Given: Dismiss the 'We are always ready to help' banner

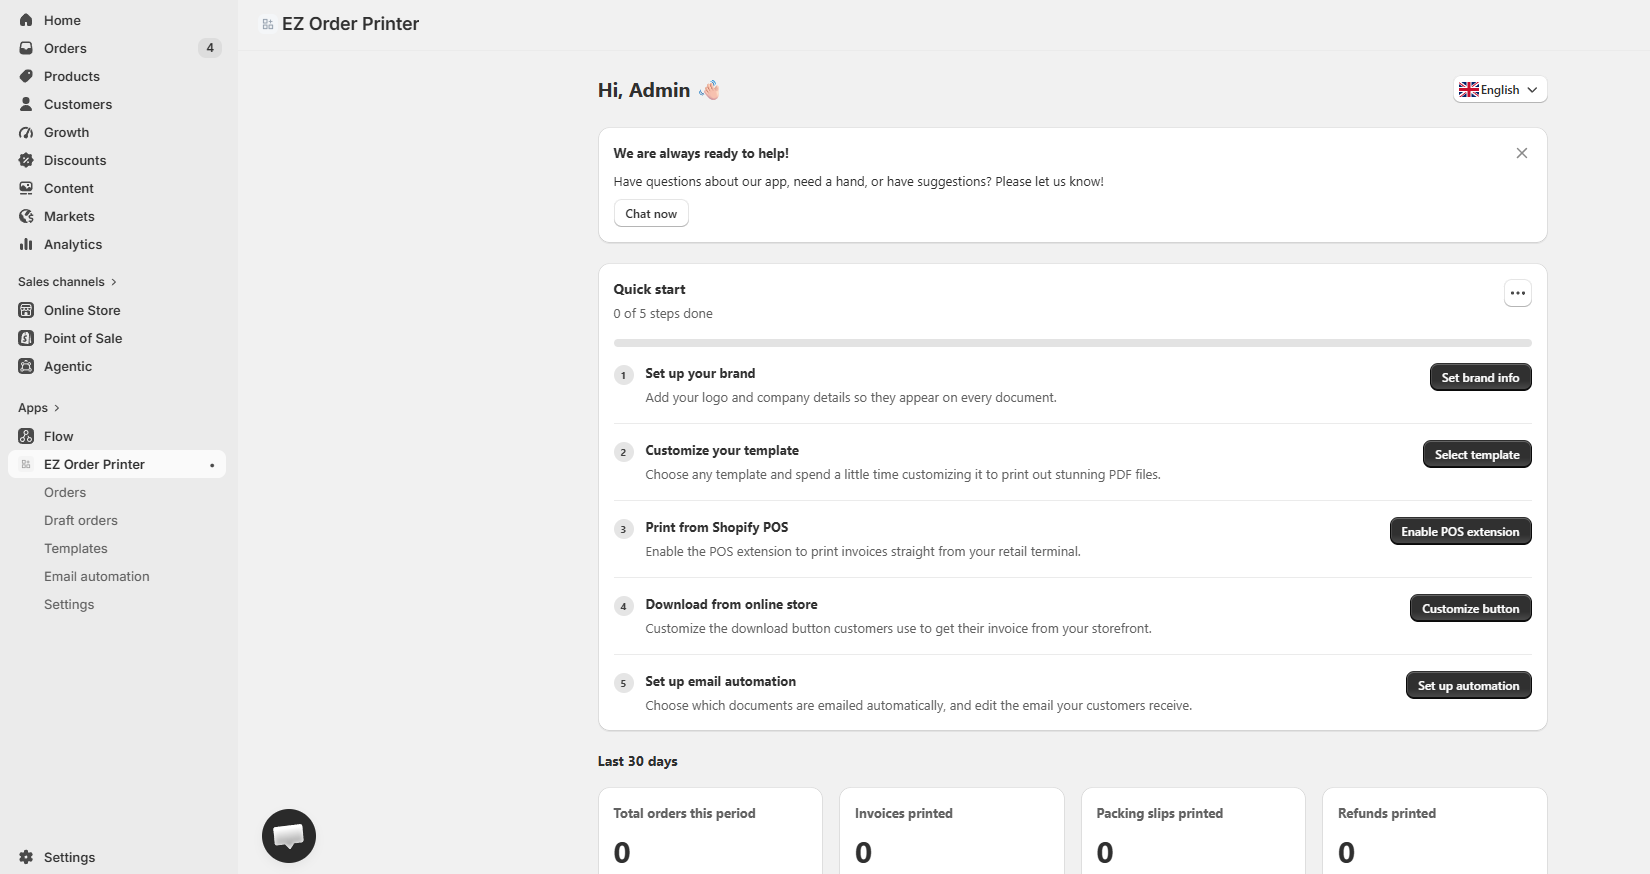Looking at the screenshot, I should (1522, 153).
